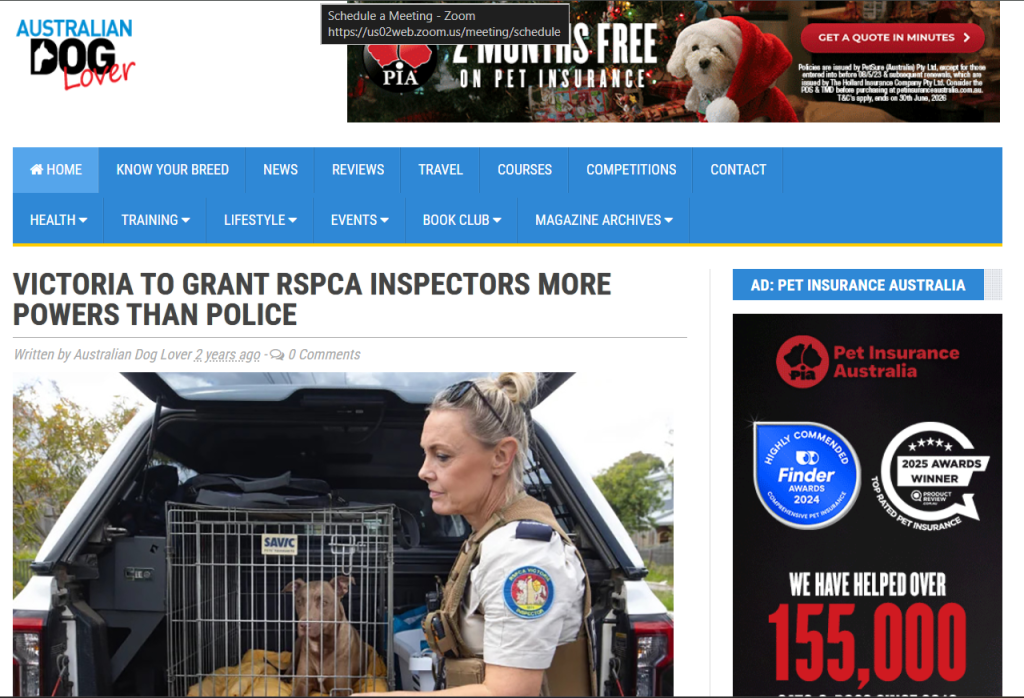
Task: Expand the TRAINING dropdown menu
Action: (x=155, y=221)
